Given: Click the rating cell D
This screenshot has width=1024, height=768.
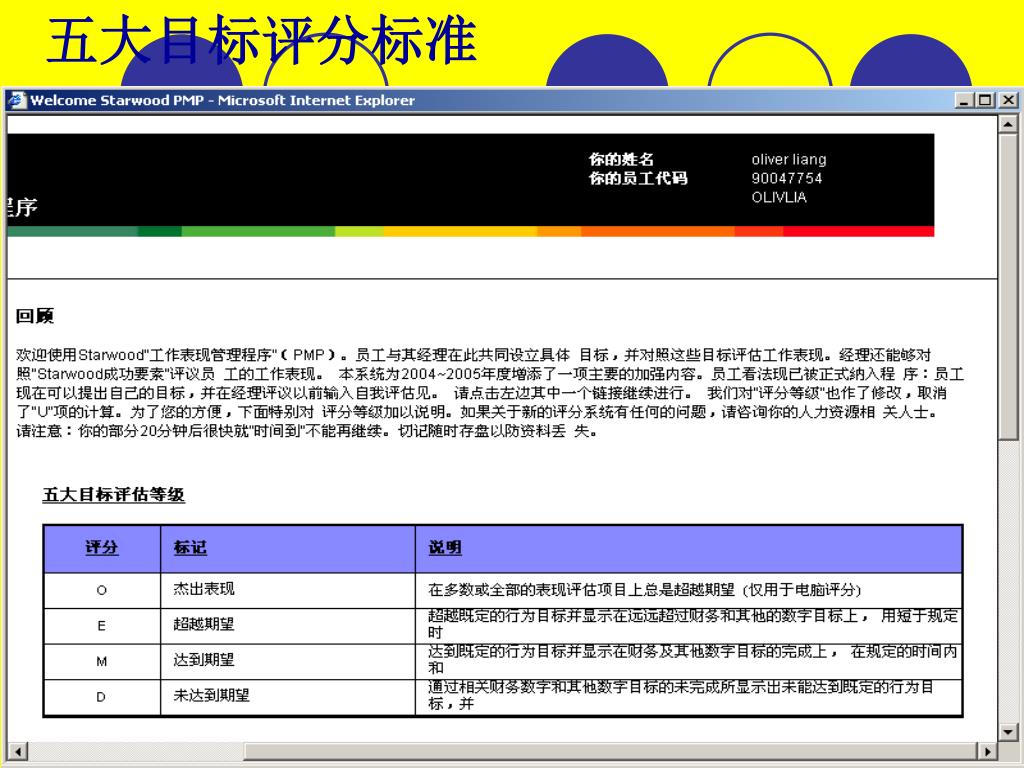Looking at the screenshot, I should click(x=101, y=697).
